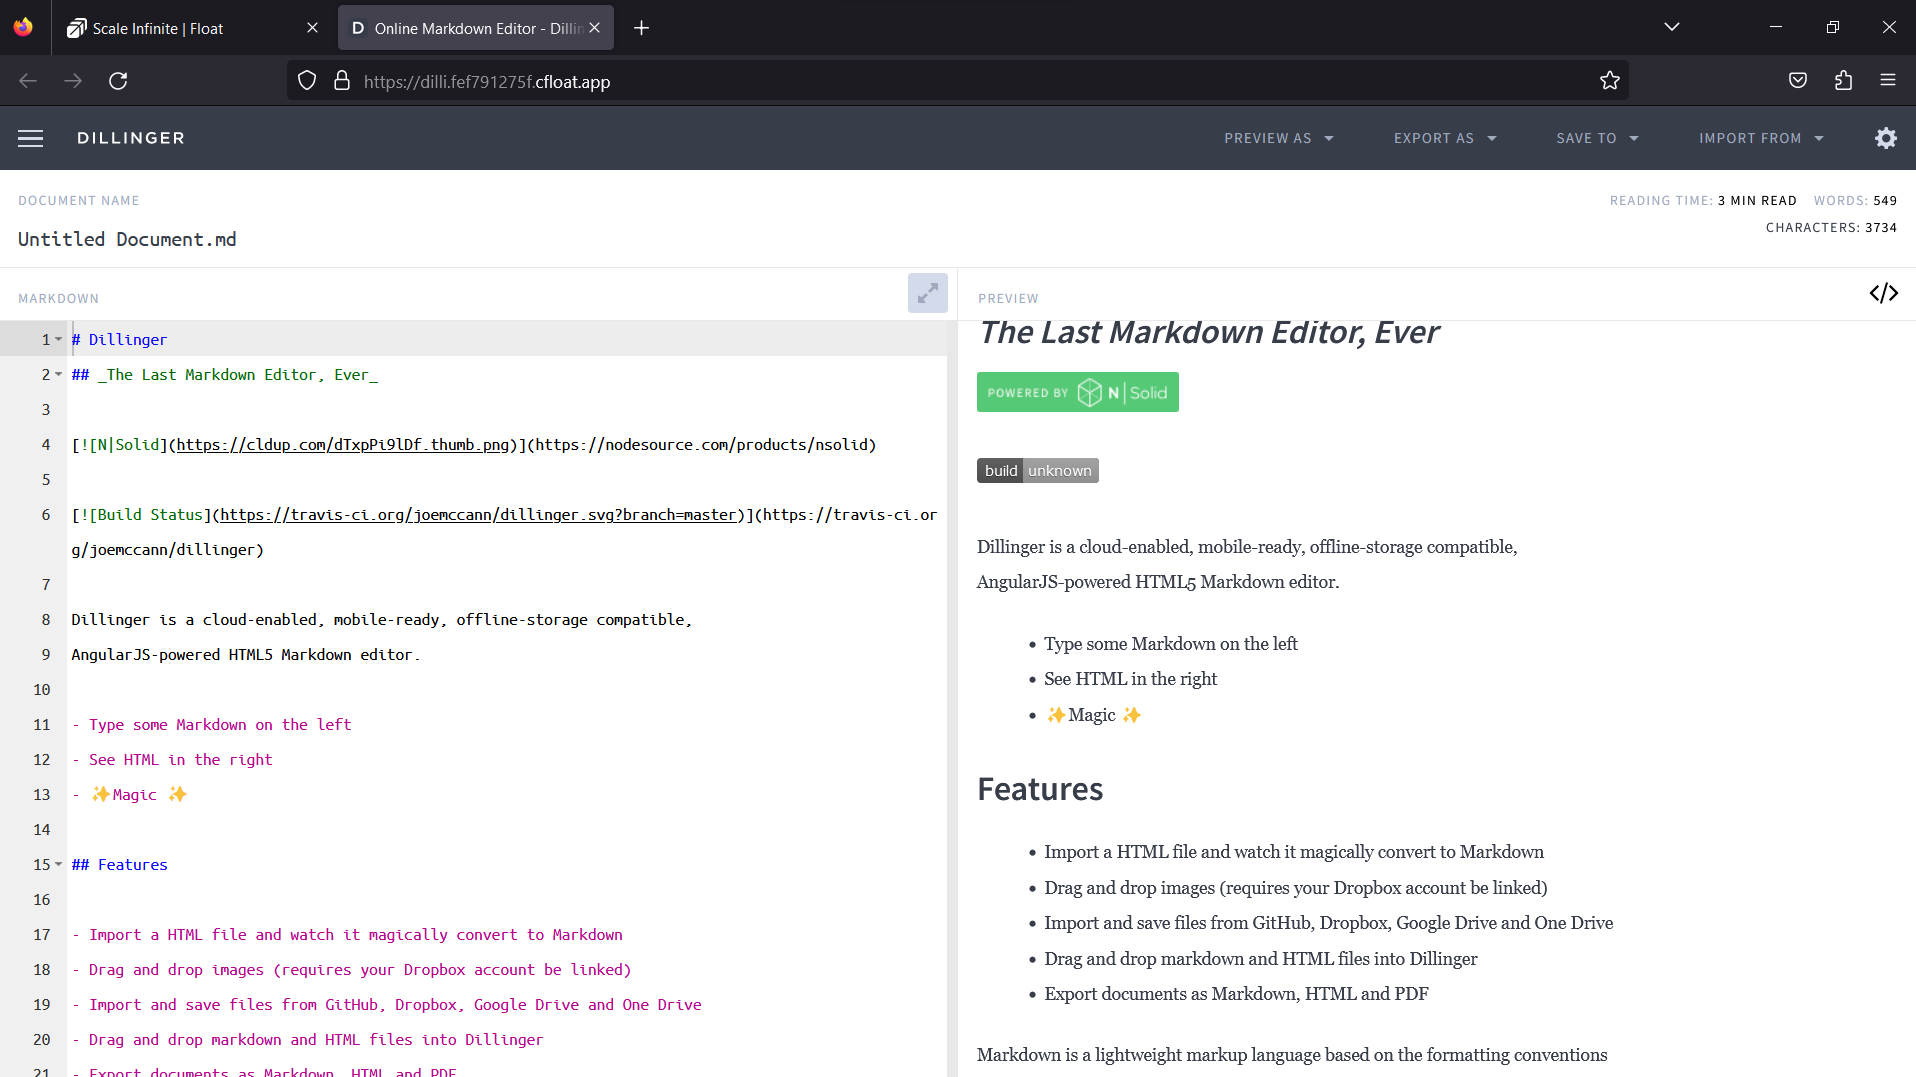1916x1077 pixels.
Task: Collapse fold arrow on line 1
Action: (59, 340)
